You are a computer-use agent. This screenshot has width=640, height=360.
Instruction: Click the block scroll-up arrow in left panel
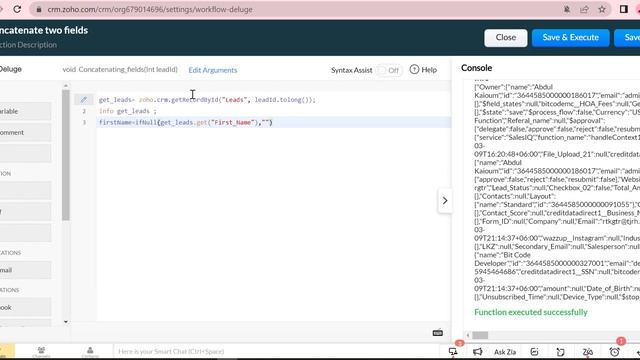pos(66,86)
